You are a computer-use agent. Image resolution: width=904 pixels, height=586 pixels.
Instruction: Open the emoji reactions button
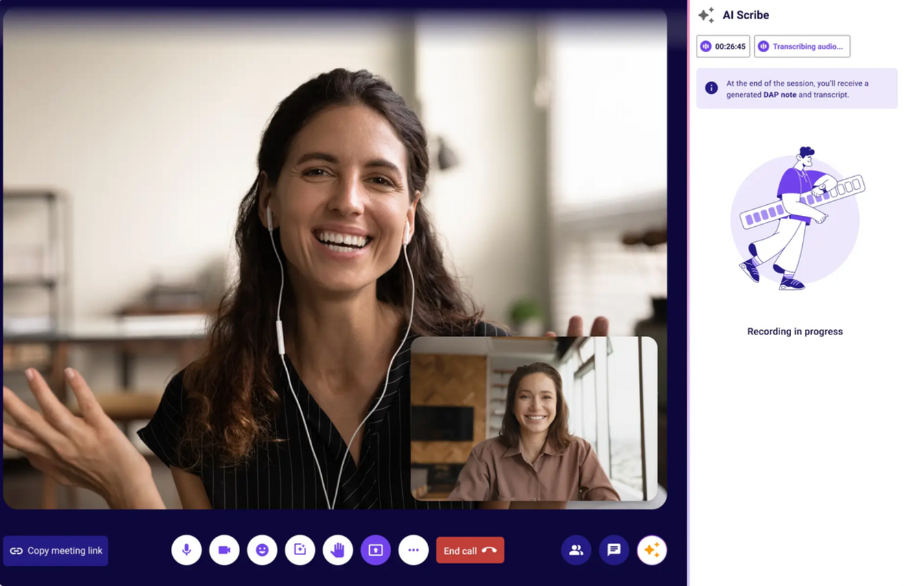(262, 550)
